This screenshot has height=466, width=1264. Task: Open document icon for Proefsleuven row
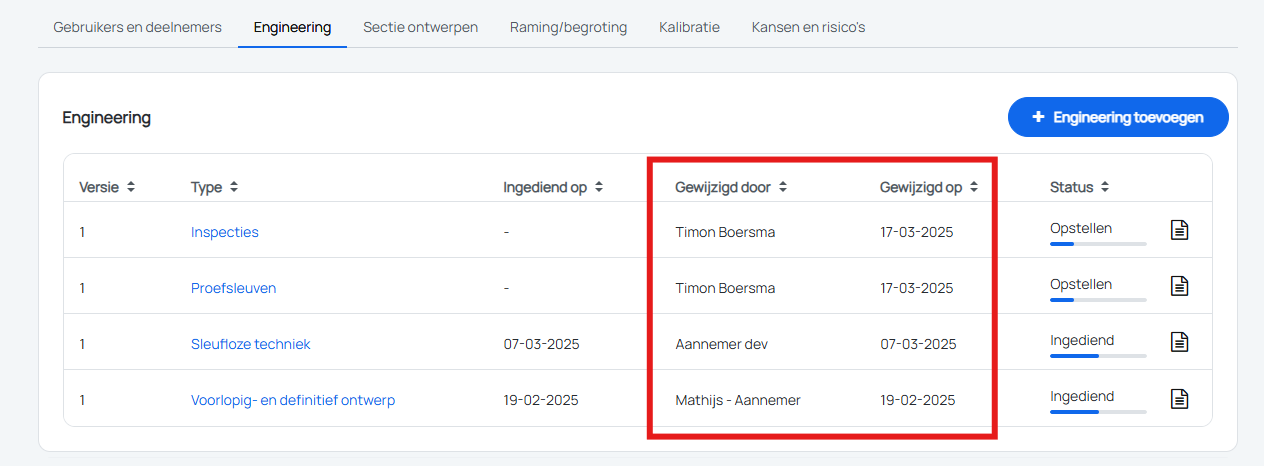click(x=1180, y=286)
